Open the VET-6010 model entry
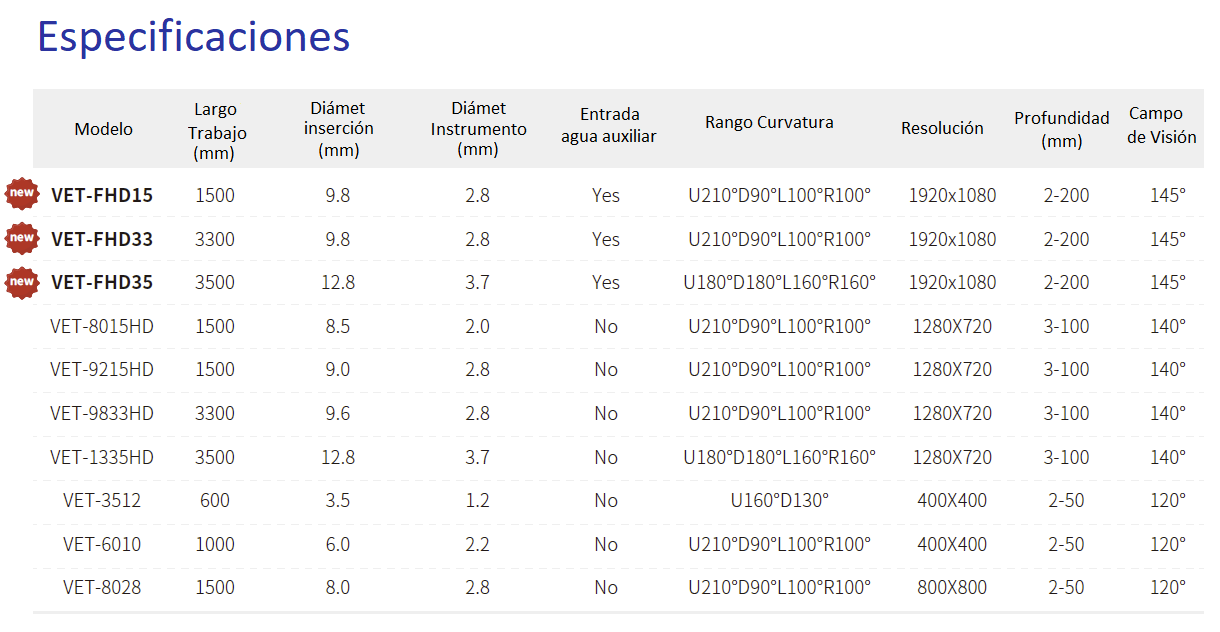 (102, 544)
